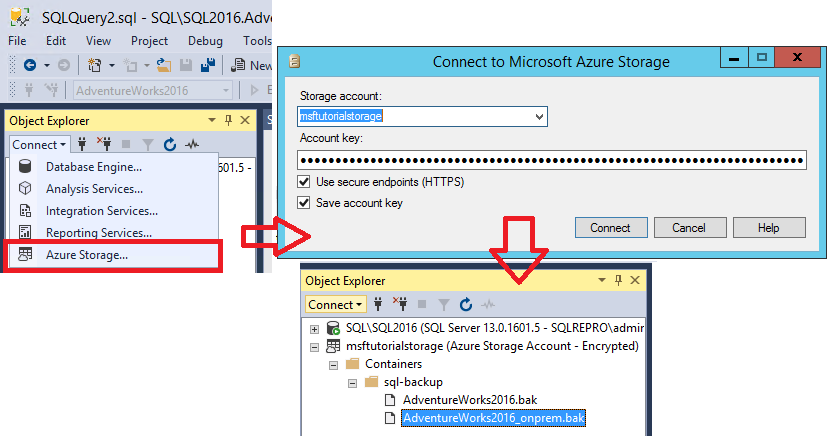Select Database Engine... from Connect menu

[x=113, y=167]
